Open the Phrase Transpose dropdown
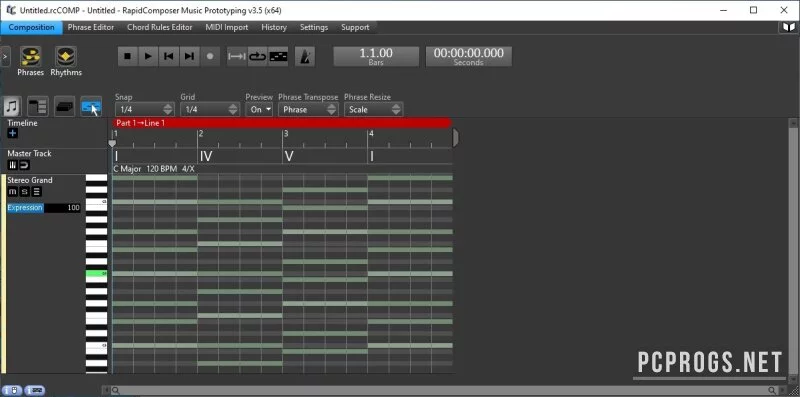This screenshot has height=397, width=800. (x=308, y=109)
